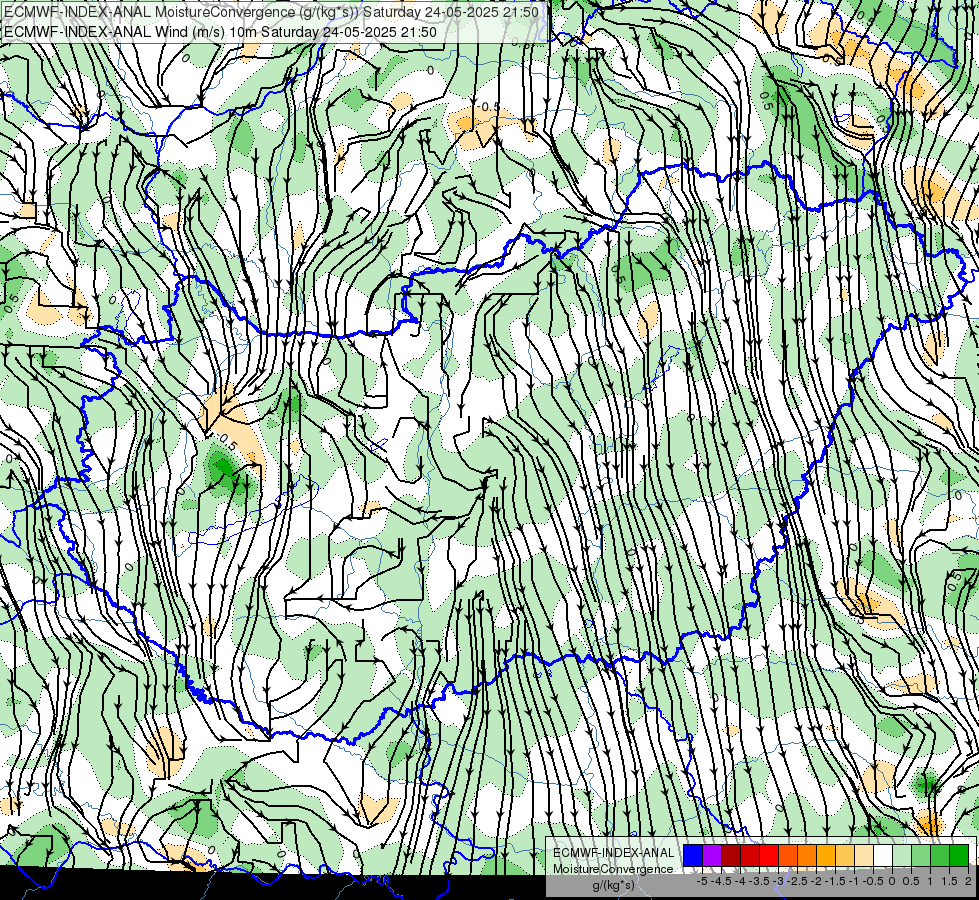Click the Wind (m/s) 10m title line
Screen dimensions: 979x900
(220, 32)
